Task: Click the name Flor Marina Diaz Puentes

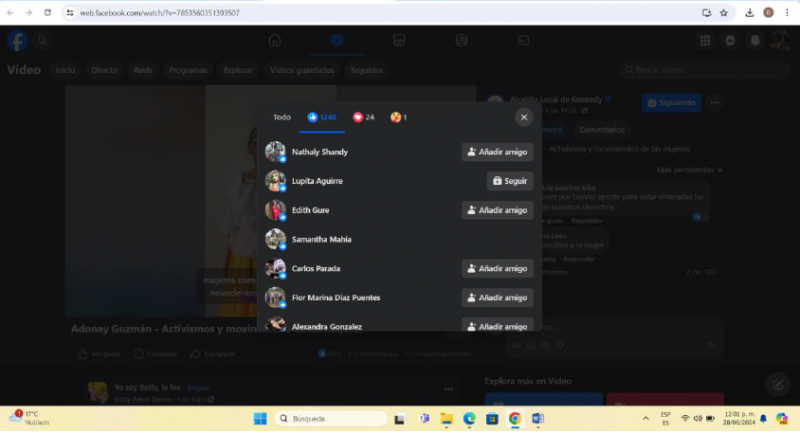Action: (336, 297)
